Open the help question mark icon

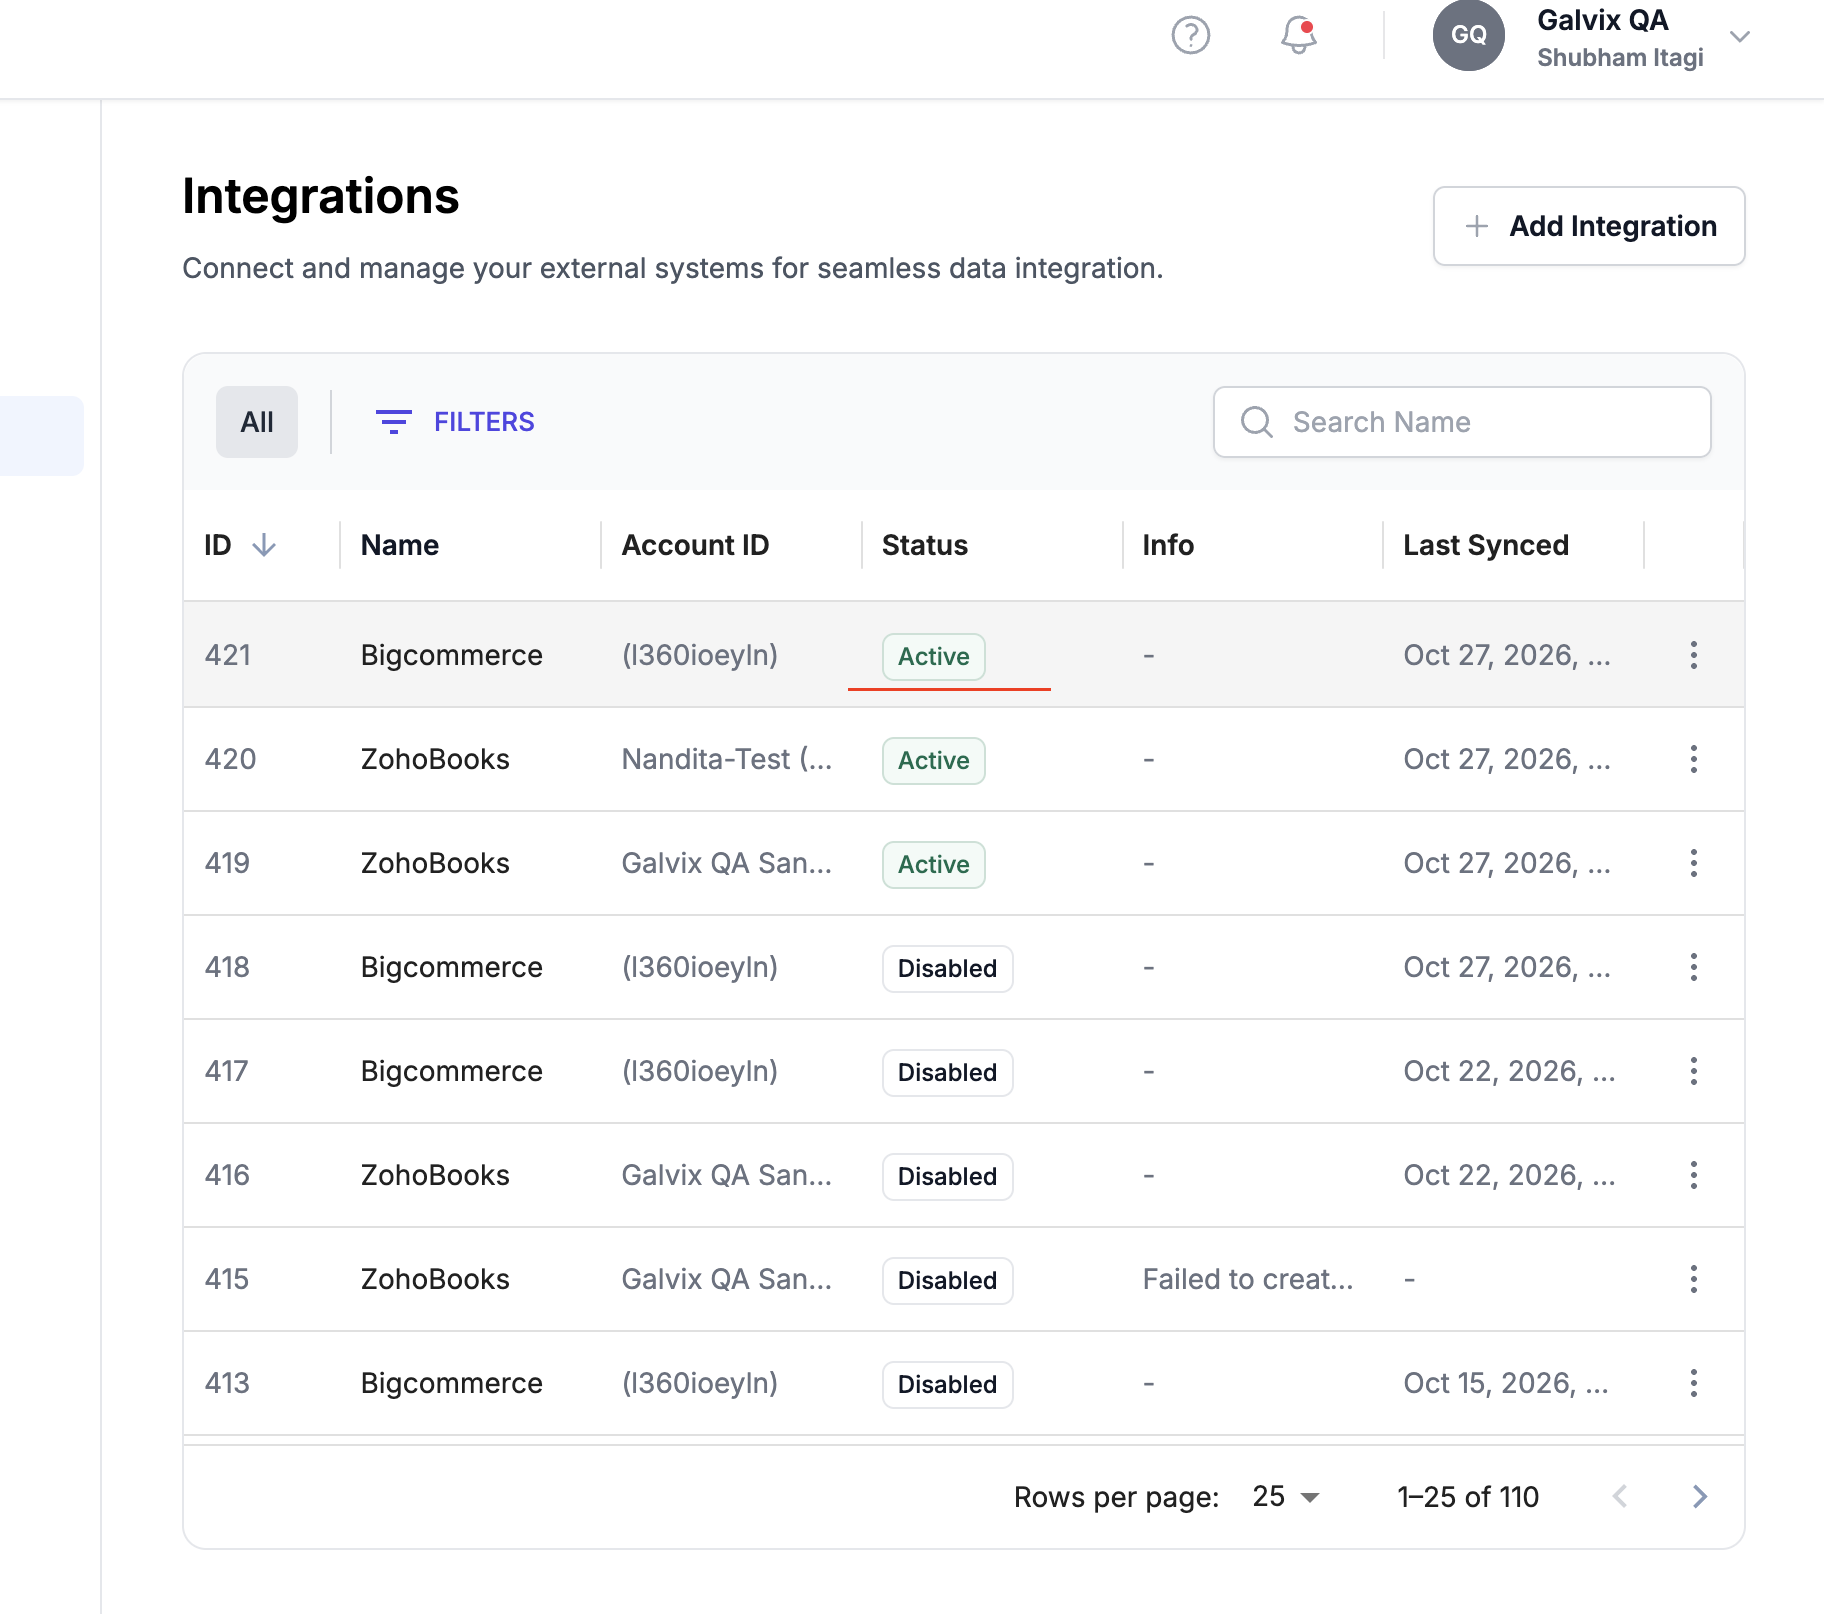click(1190, 36)
